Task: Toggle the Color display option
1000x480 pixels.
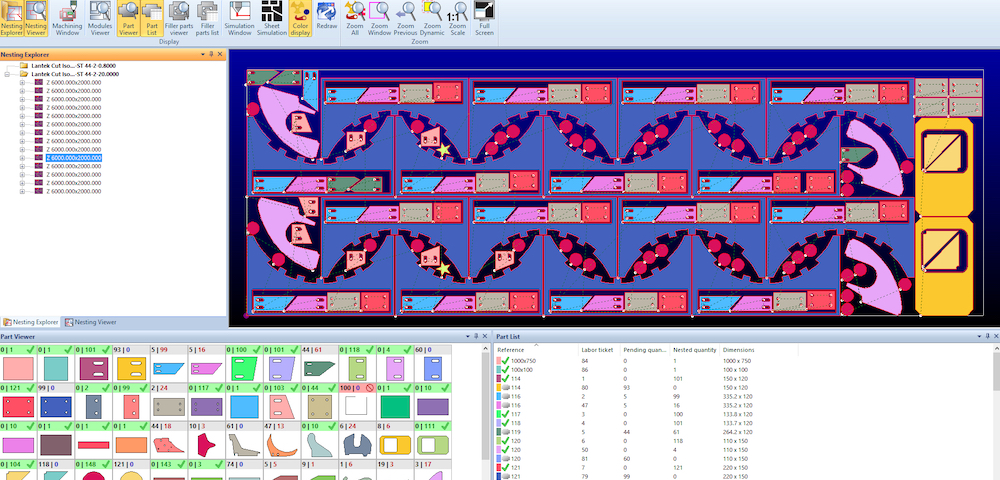Action: (x=300, y=20)
